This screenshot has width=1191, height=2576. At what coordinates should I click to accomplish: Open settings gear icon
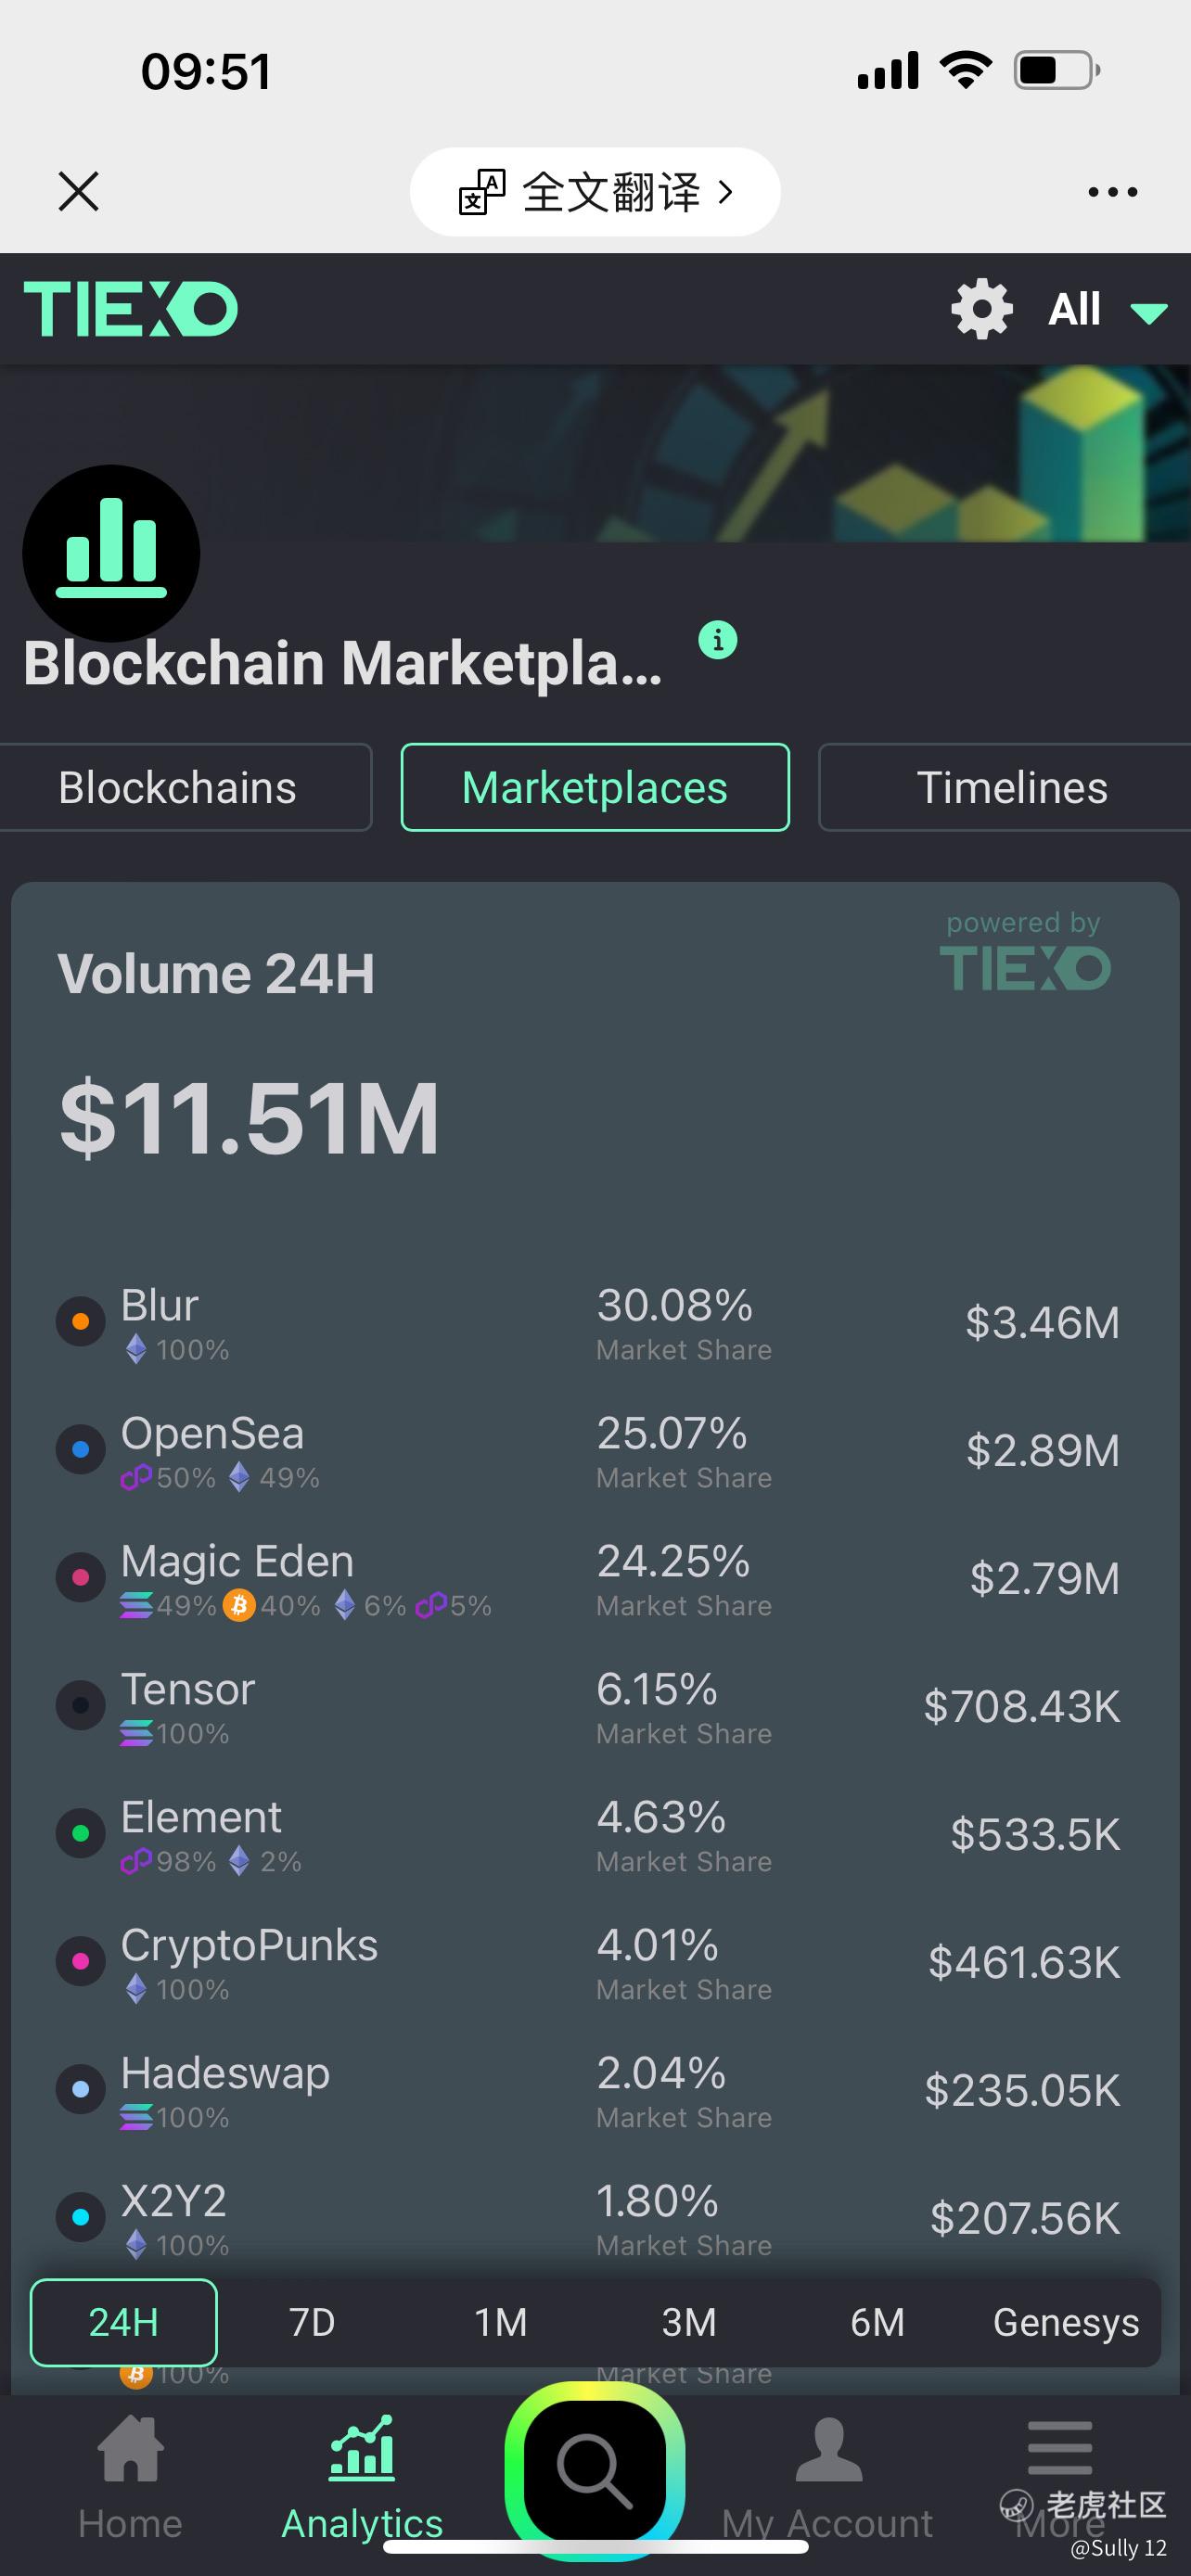point(981,308)
